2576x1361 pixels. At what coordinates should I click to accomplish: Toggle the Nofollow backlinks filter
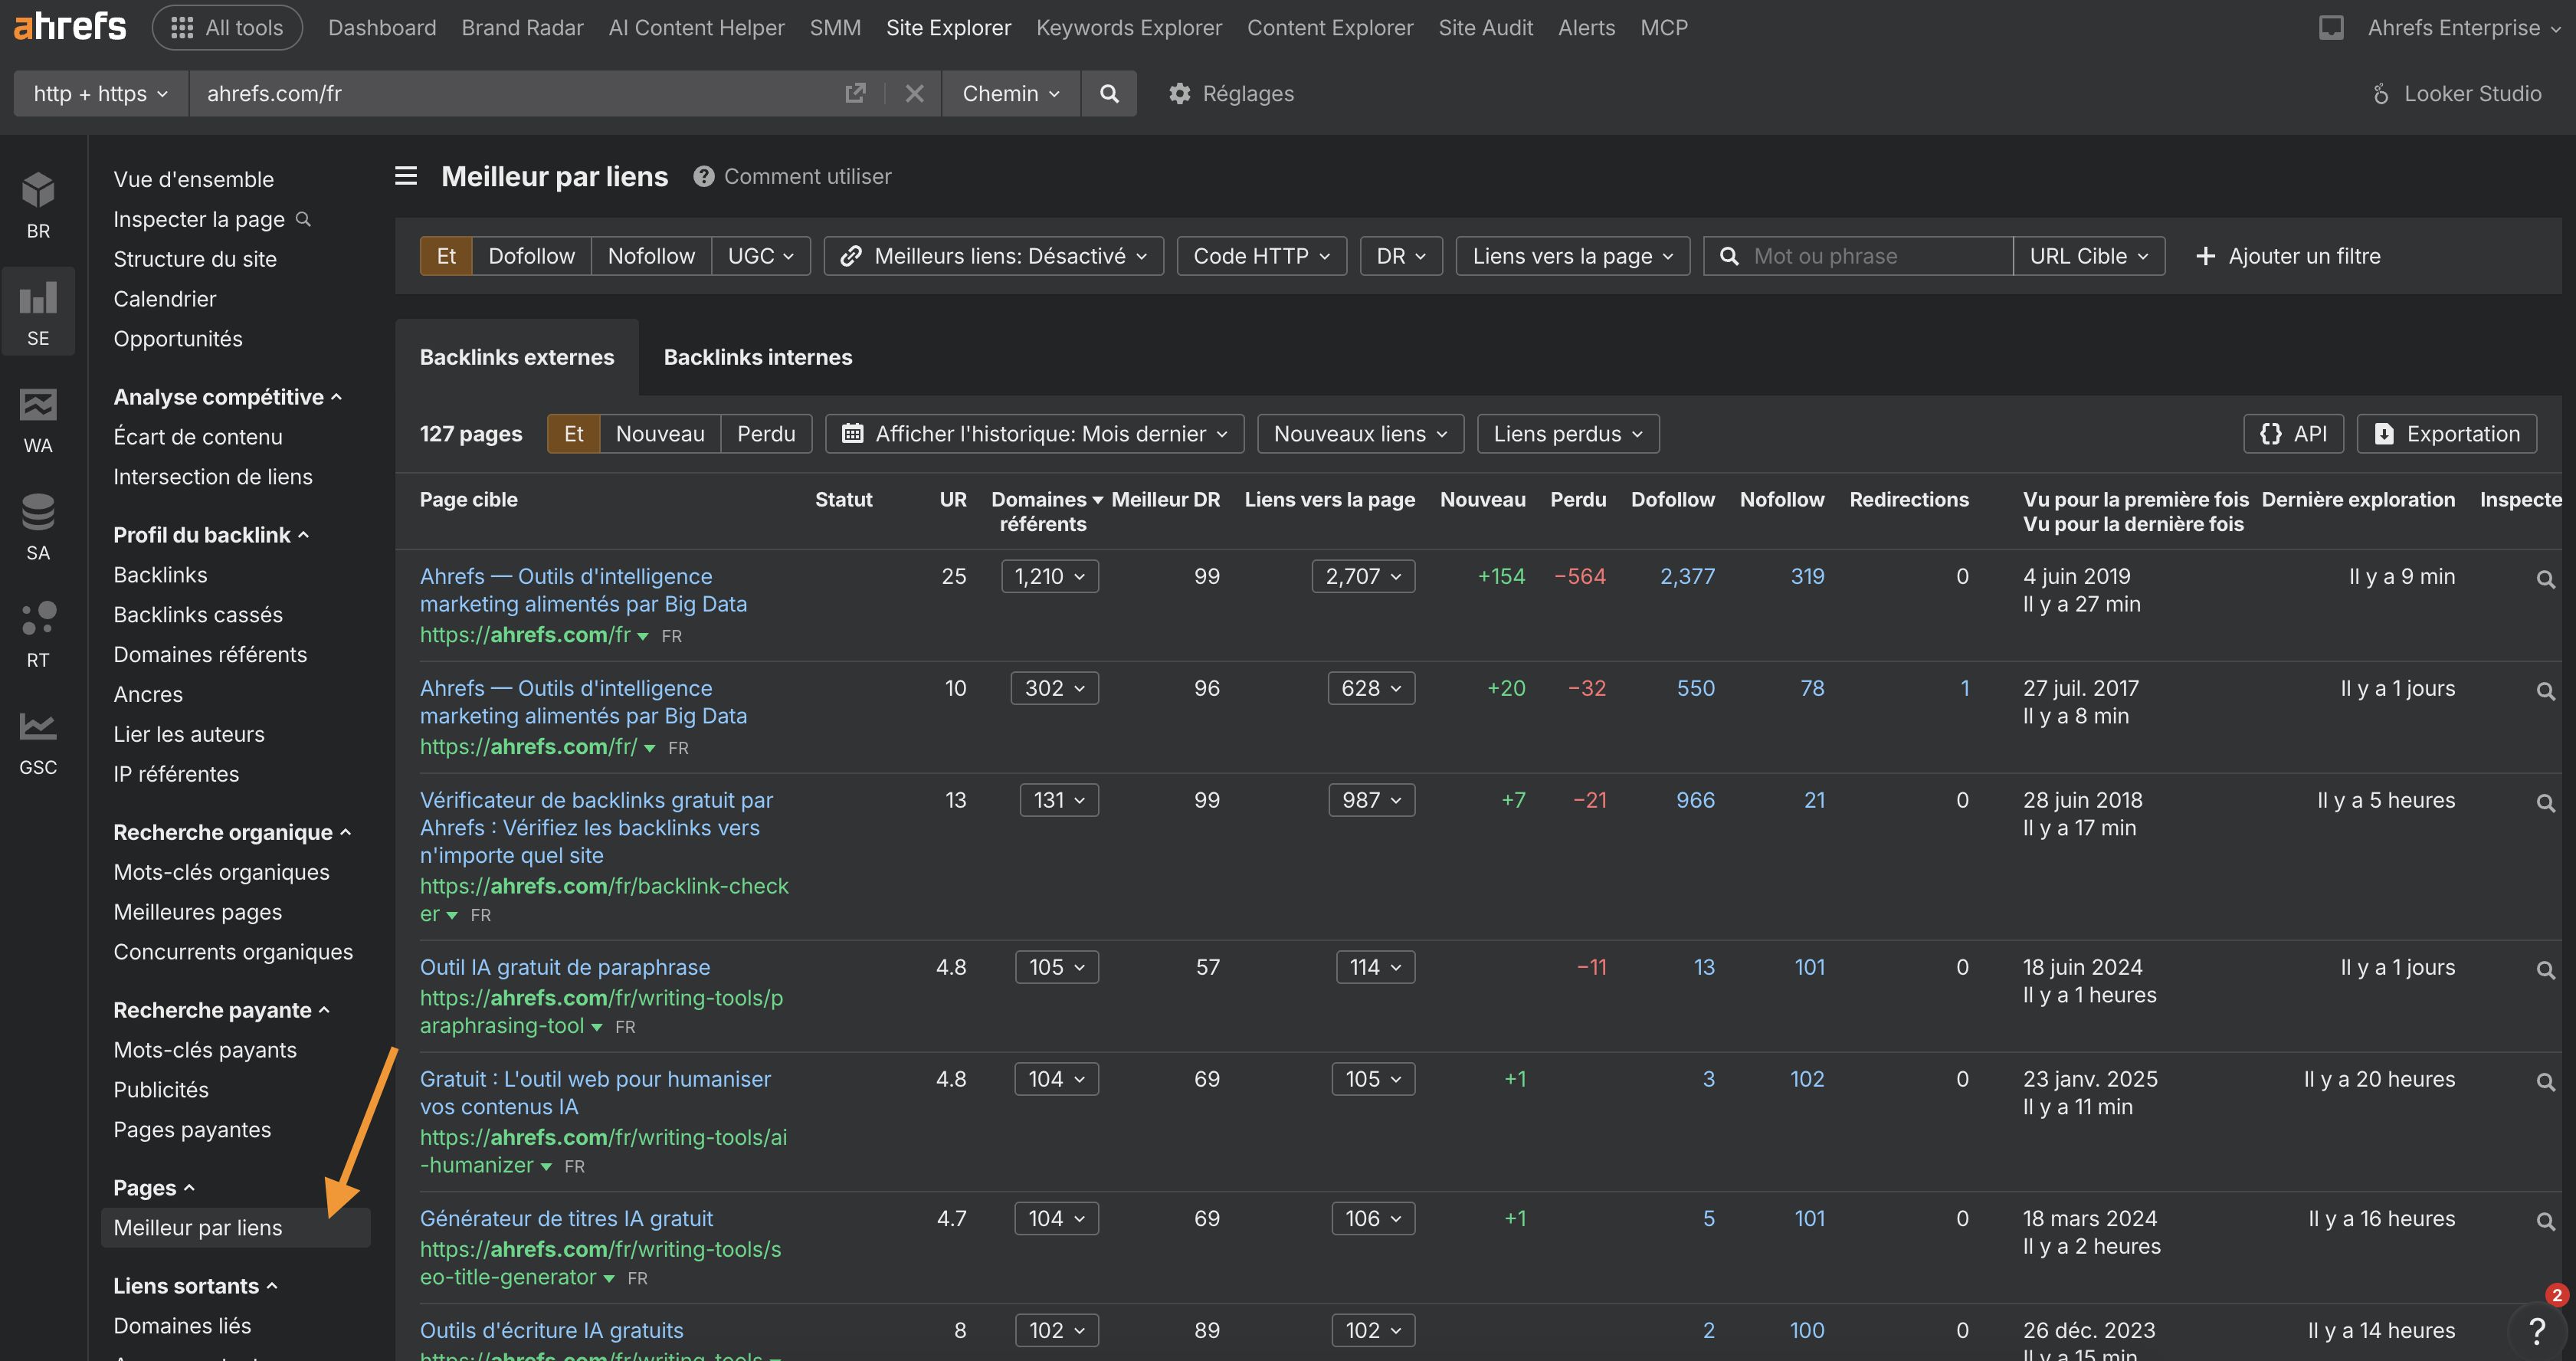click(x=650, y=255)
